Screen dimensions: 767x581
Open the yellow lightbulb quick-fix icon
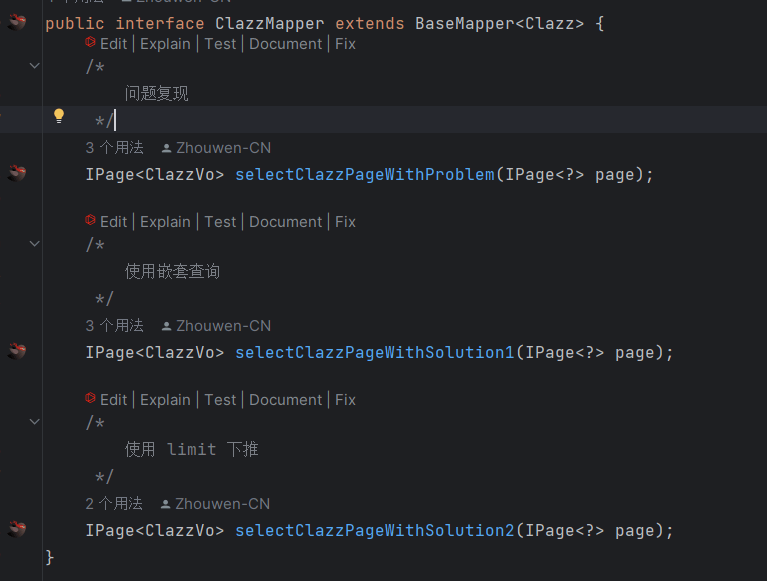point(59,116)
